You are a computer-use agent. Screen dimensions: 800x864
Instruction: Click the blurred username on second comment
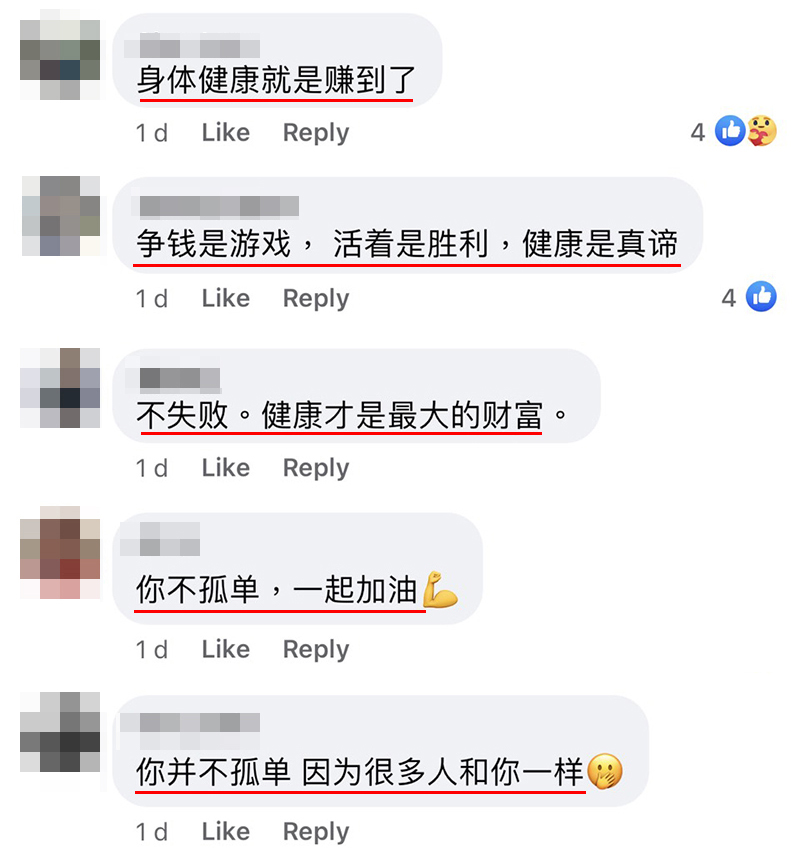click(219, 207)
